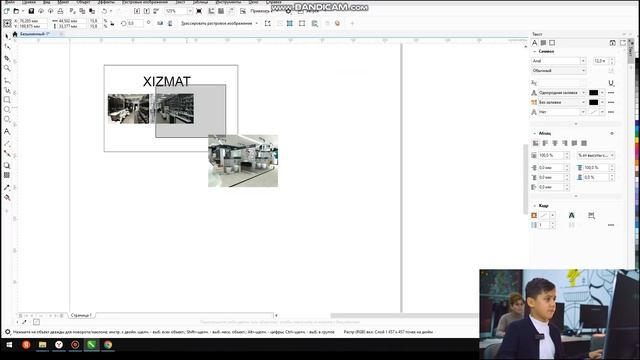Toggle underline in the Text docker
This screenshot has height=360, width=640.
[611, 83]
